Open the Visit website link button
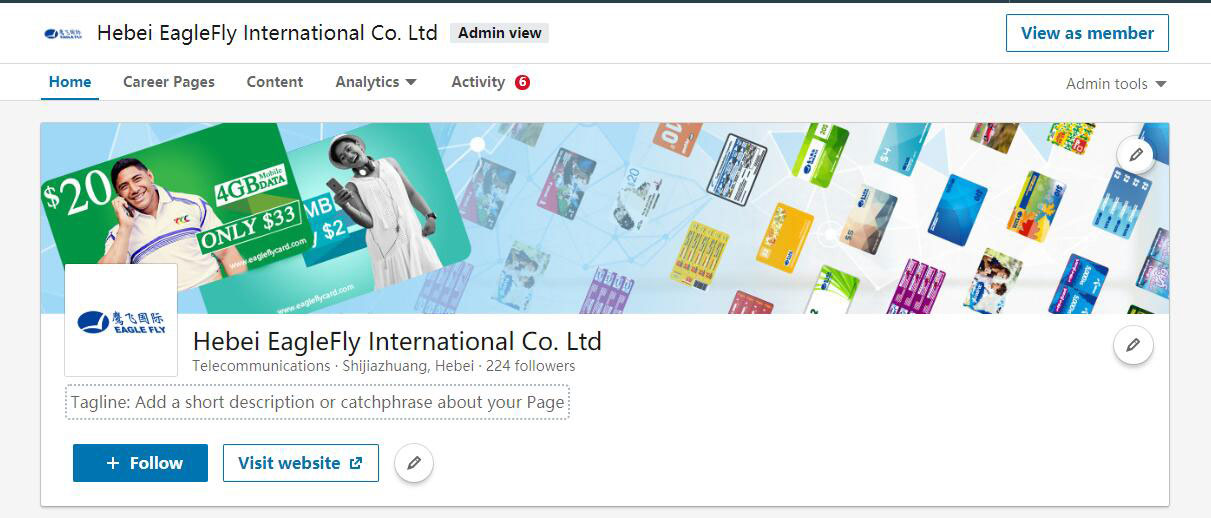Image resolution: width=1211 pixels, height=518 pixels. tap(301, 463)
